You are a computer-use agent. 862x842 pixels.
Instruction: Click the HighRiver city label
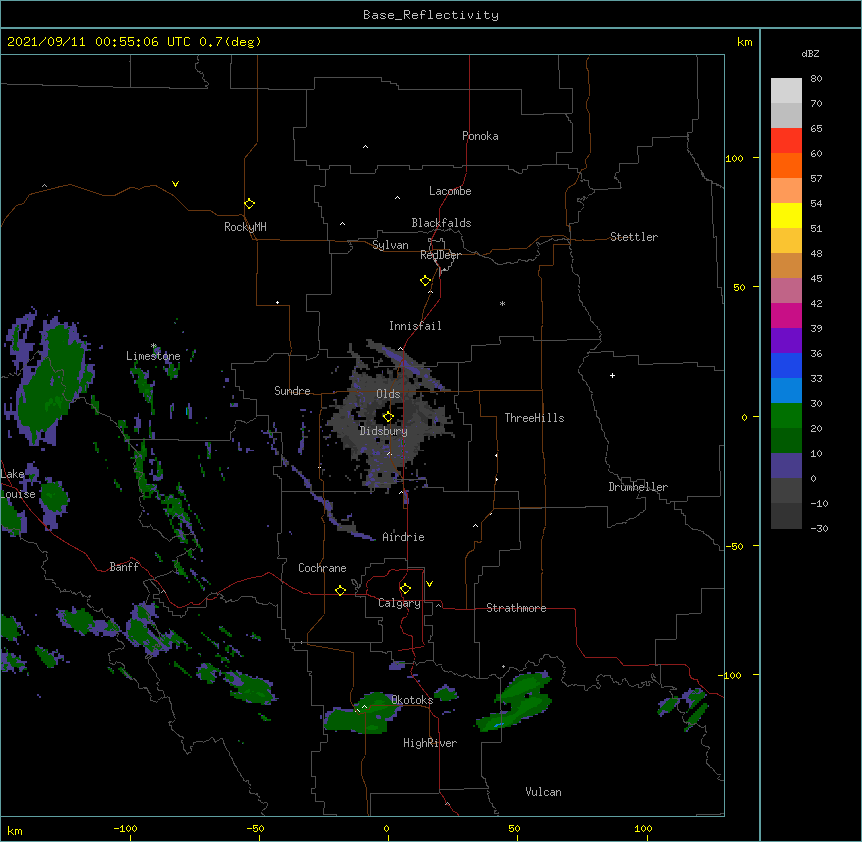click(430, 743)
